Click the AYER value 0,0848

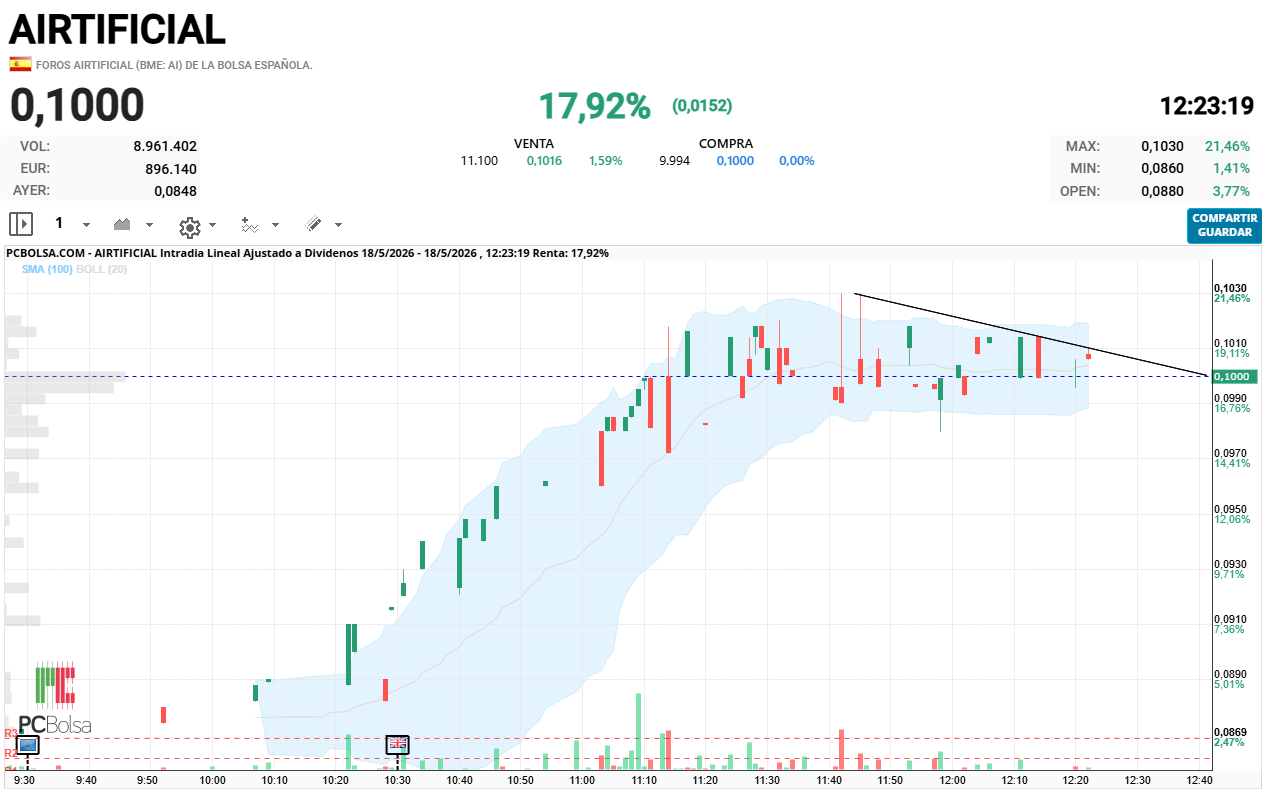point(175,191)
